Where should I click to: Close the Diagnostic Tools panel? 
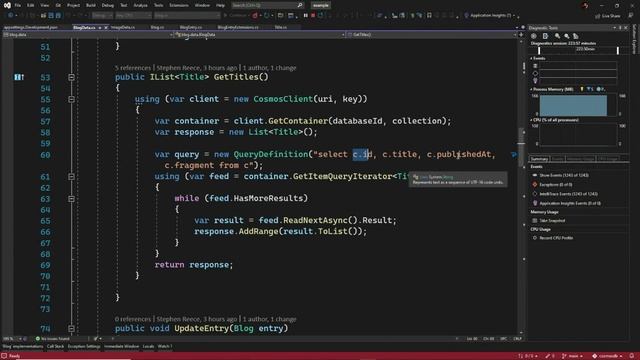tap(626, 28)
